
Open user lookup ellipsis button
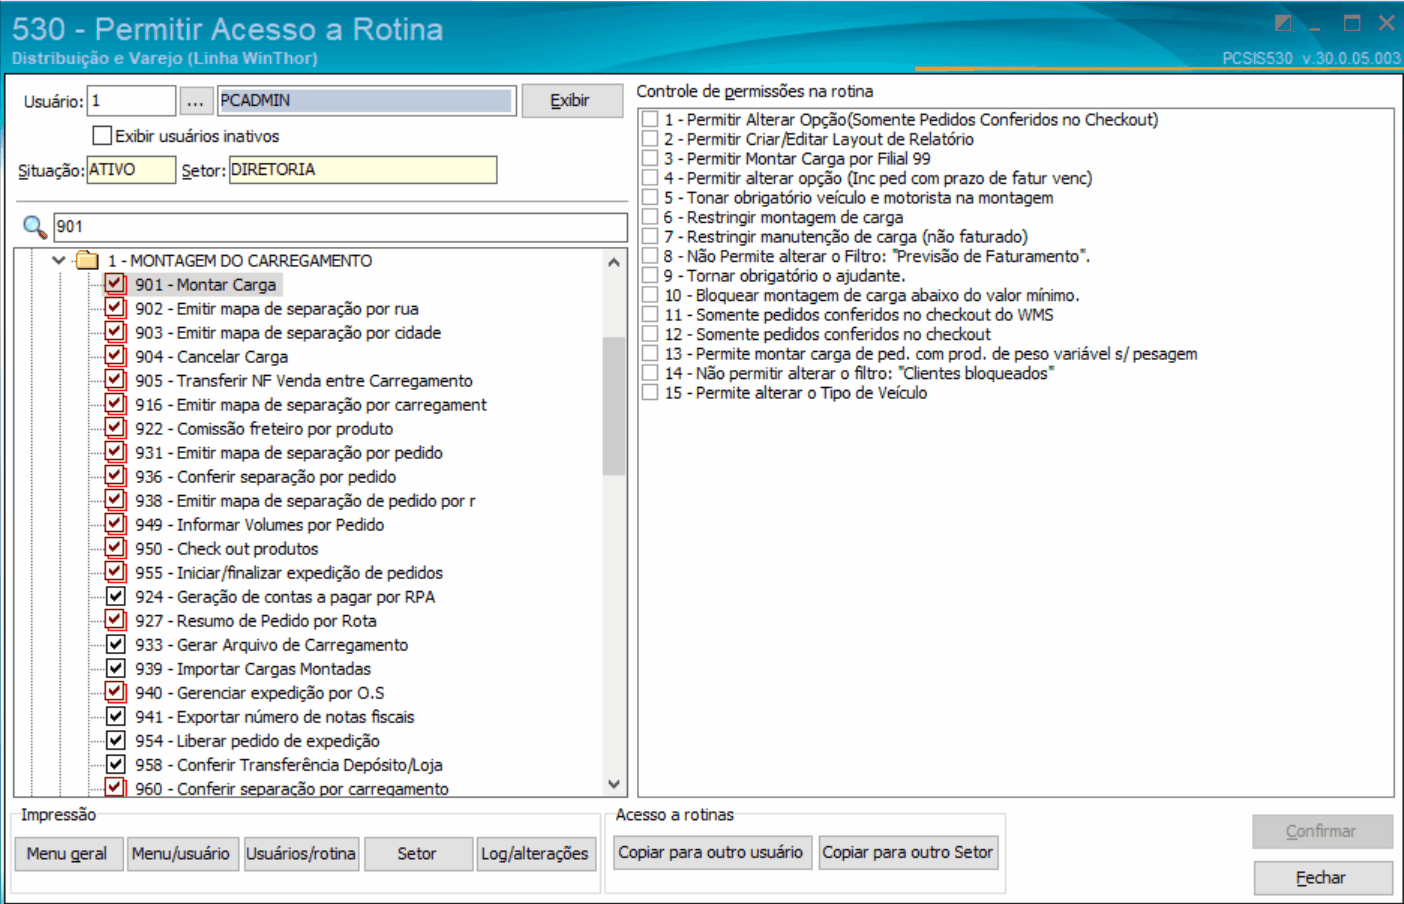[x=195, y=101]
